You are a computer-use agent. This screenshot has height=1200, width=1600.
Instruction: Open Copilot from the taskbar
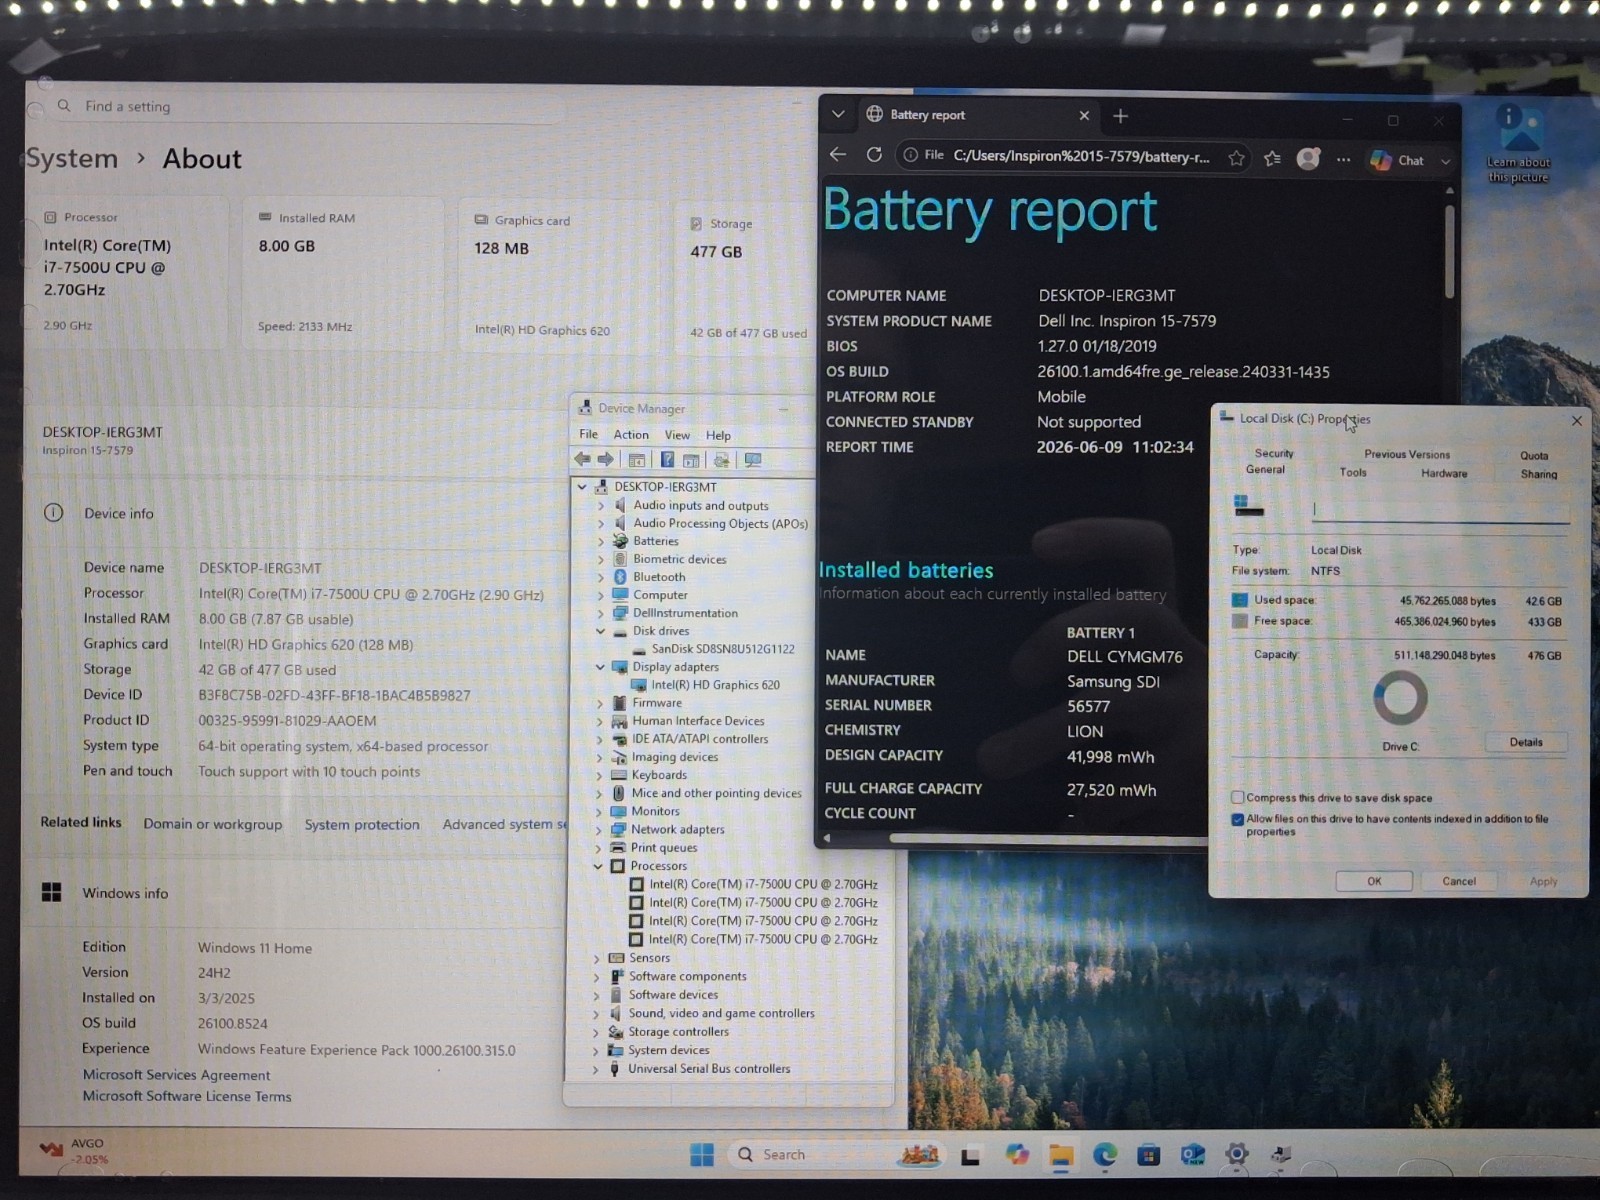[x=1017, y=1155]
